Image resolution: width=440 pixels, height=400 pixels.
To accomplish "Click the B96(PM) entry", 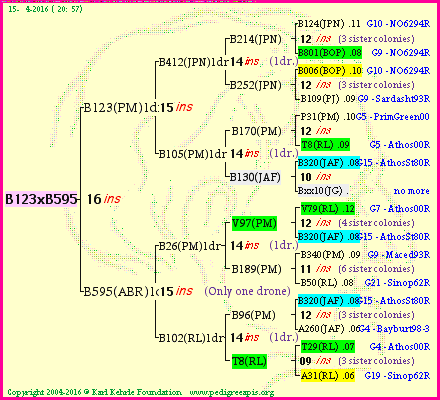I will pos(253,315).
